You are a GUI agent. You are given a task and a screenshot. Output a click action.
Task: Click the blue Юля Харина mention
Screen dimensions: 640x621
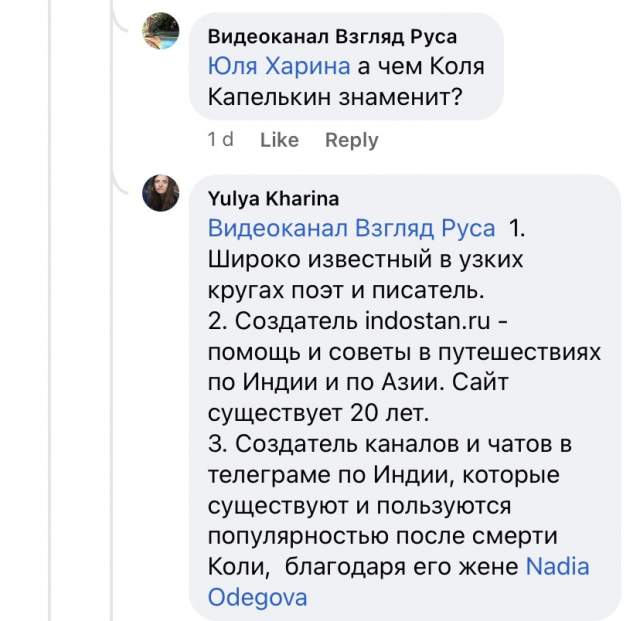[279, 67]
